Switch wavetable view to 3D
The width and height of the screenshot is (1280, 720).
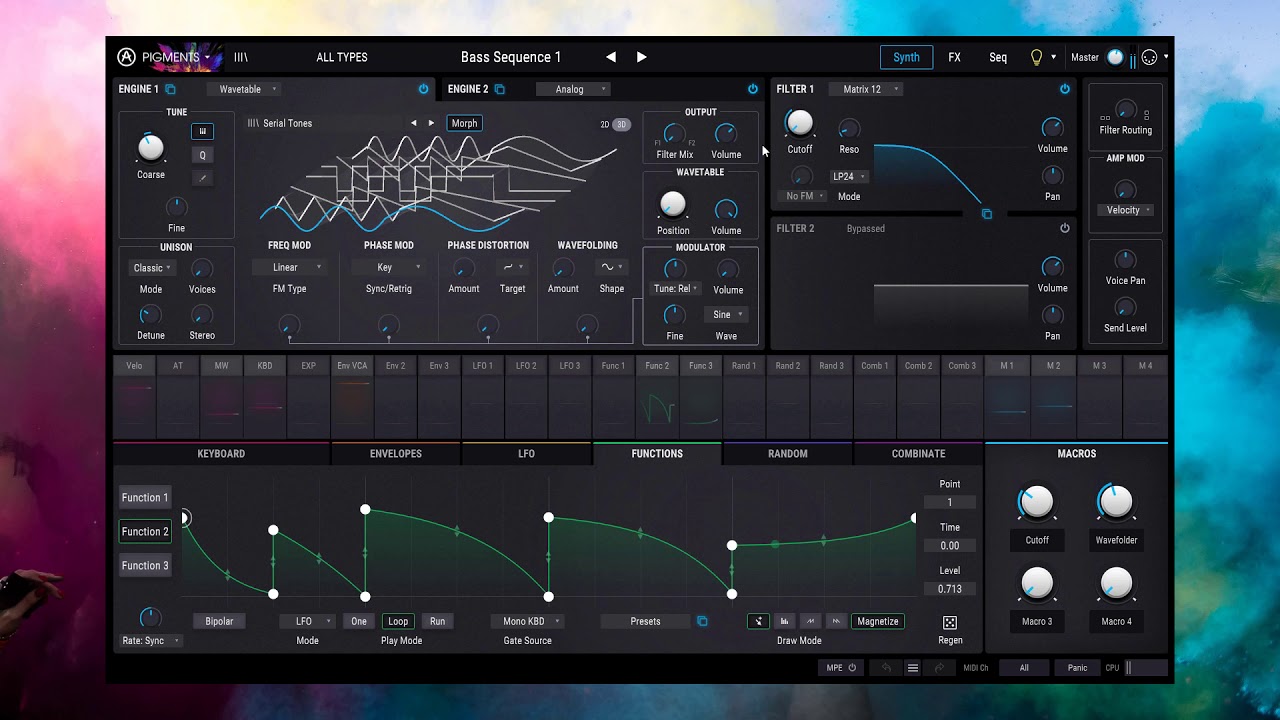pos(622,124)
